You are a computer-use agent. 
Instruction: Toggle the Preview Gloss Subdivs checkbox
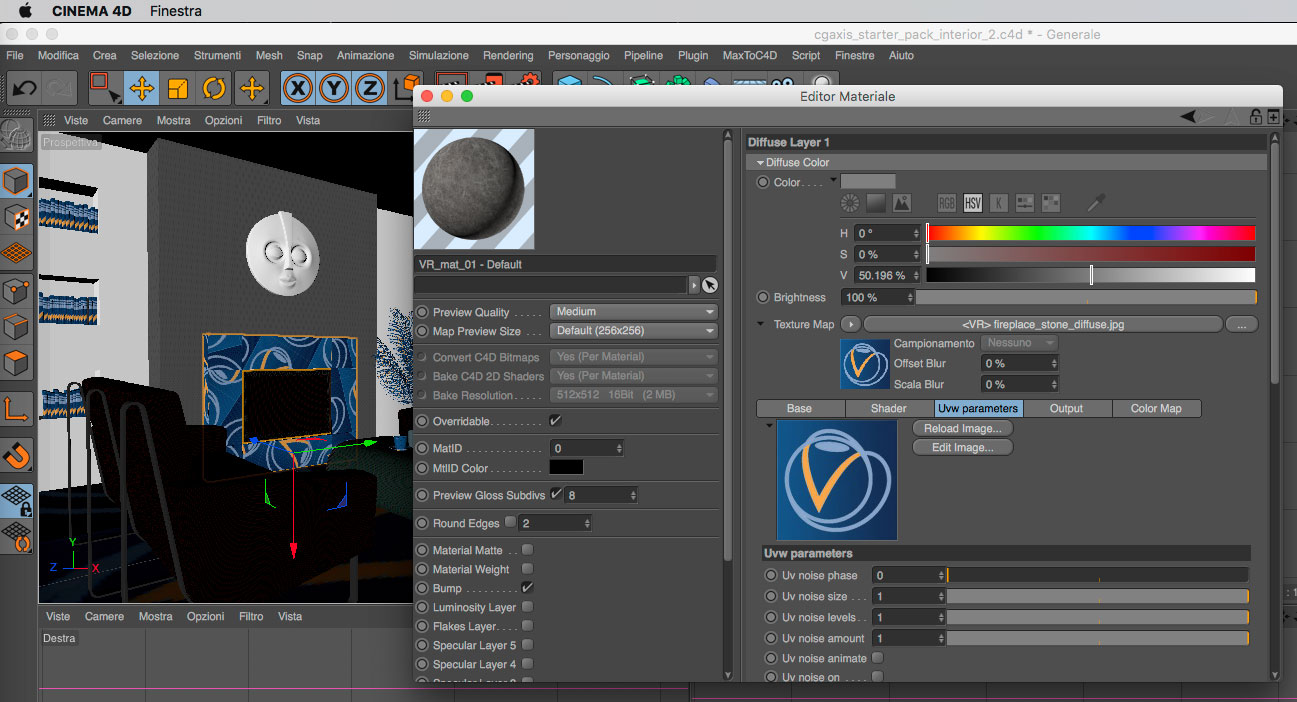[556, 494]
